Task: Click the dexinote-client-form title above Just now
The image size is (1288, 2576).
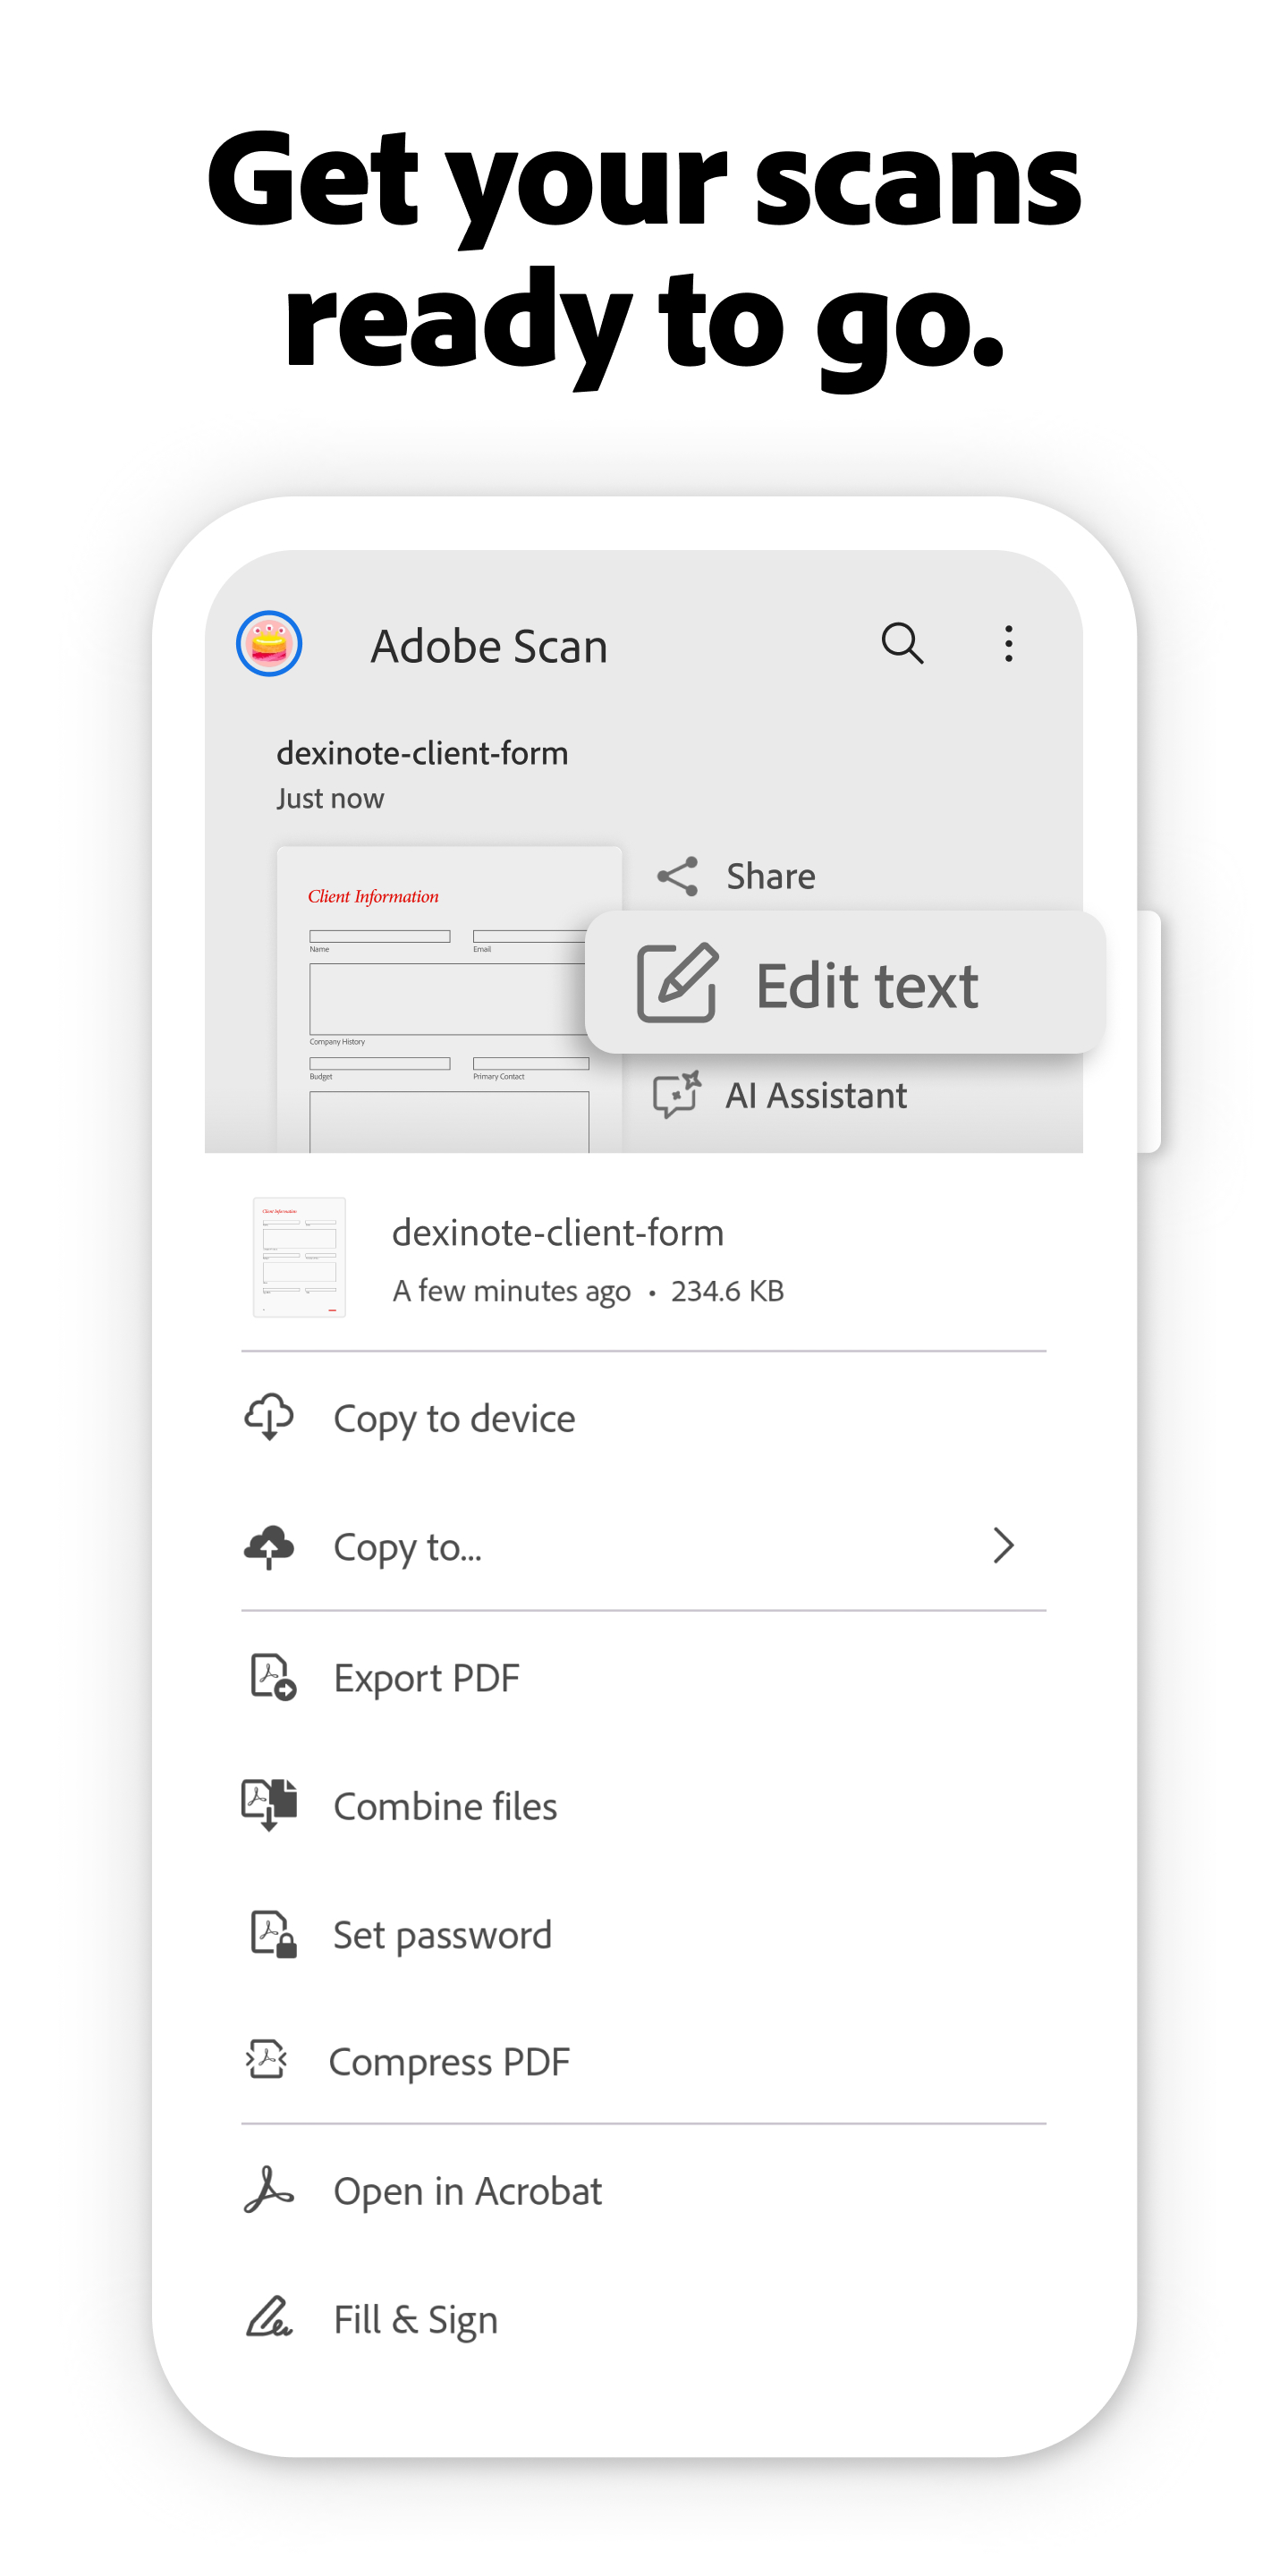Action: (x=422, y=752)
